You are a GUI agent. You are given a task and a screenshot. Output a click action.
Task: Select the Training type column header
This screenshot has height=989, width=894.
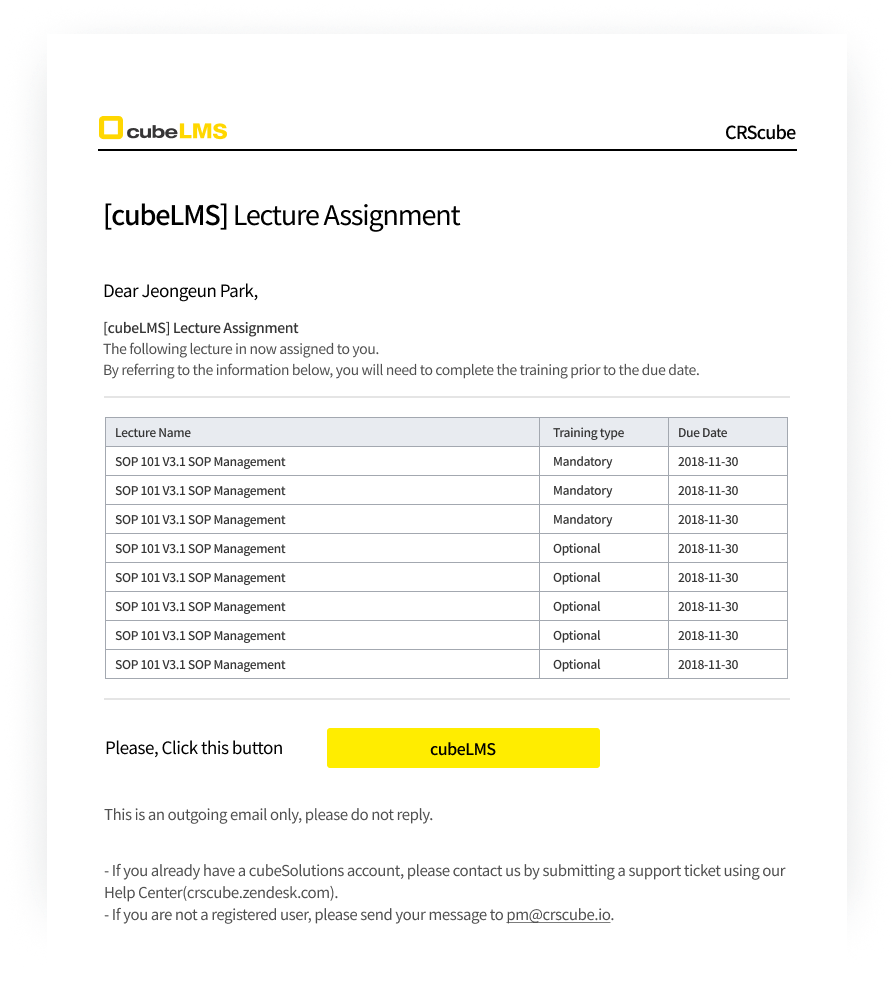588,433
